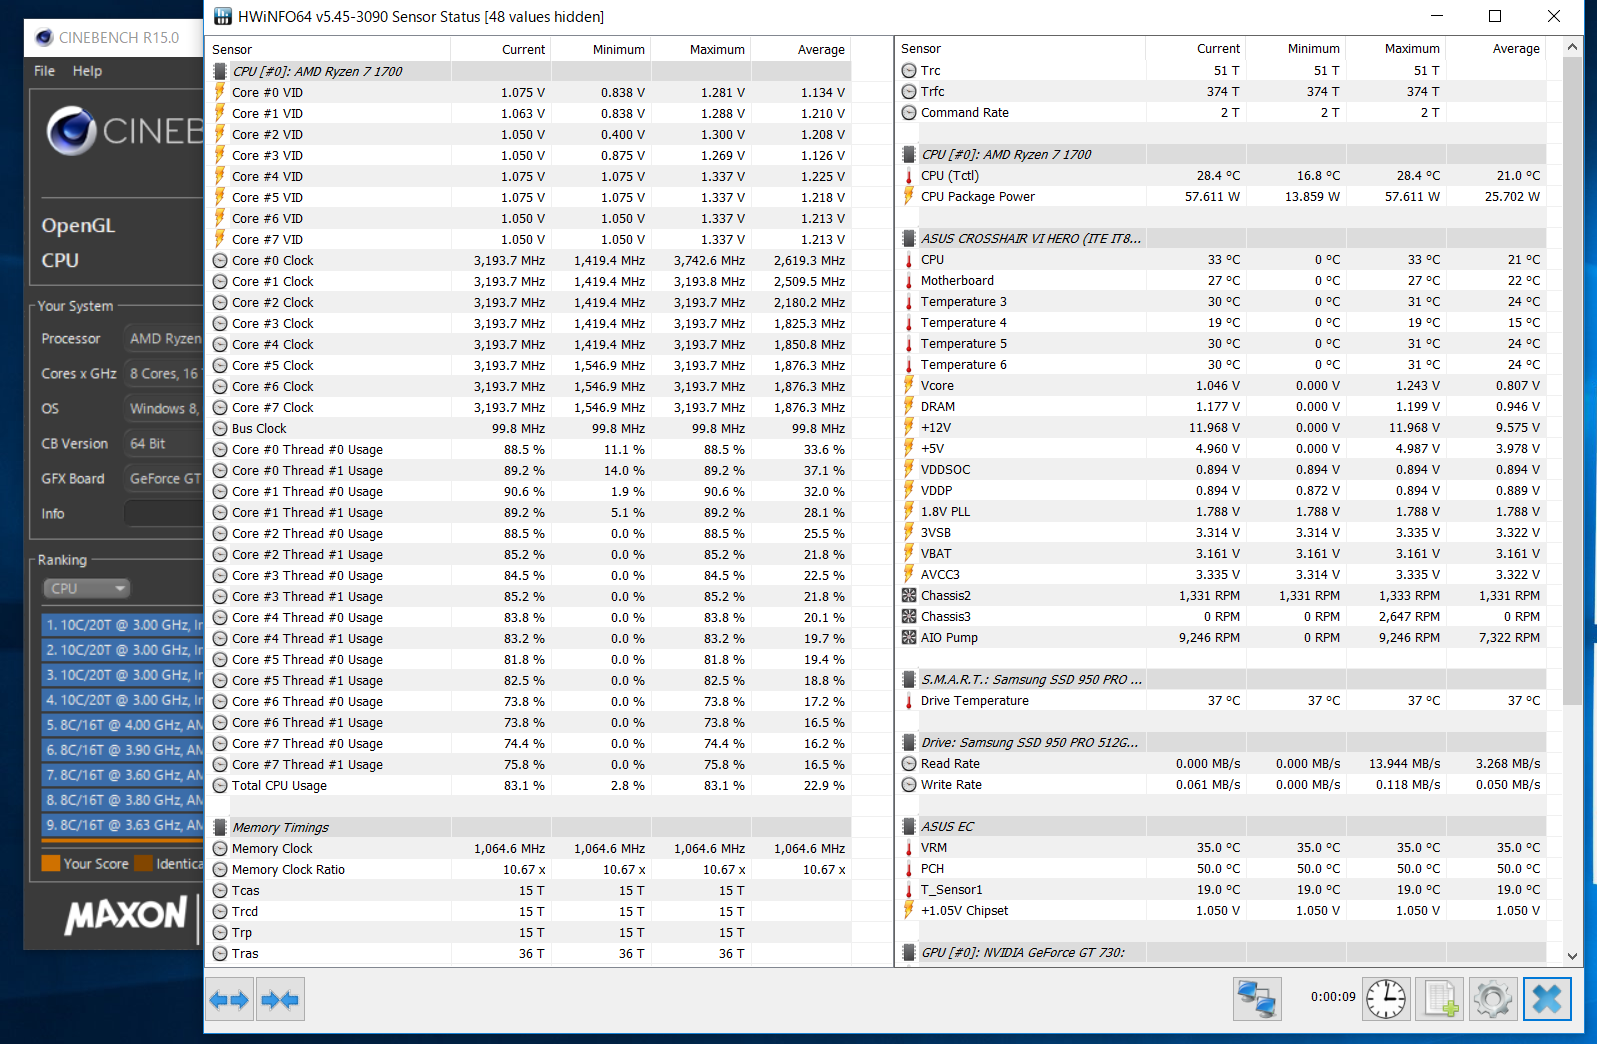Select the Core #7 VID sensor row
Screen dimensions: 1597x1044
click(x=531, y=239)
